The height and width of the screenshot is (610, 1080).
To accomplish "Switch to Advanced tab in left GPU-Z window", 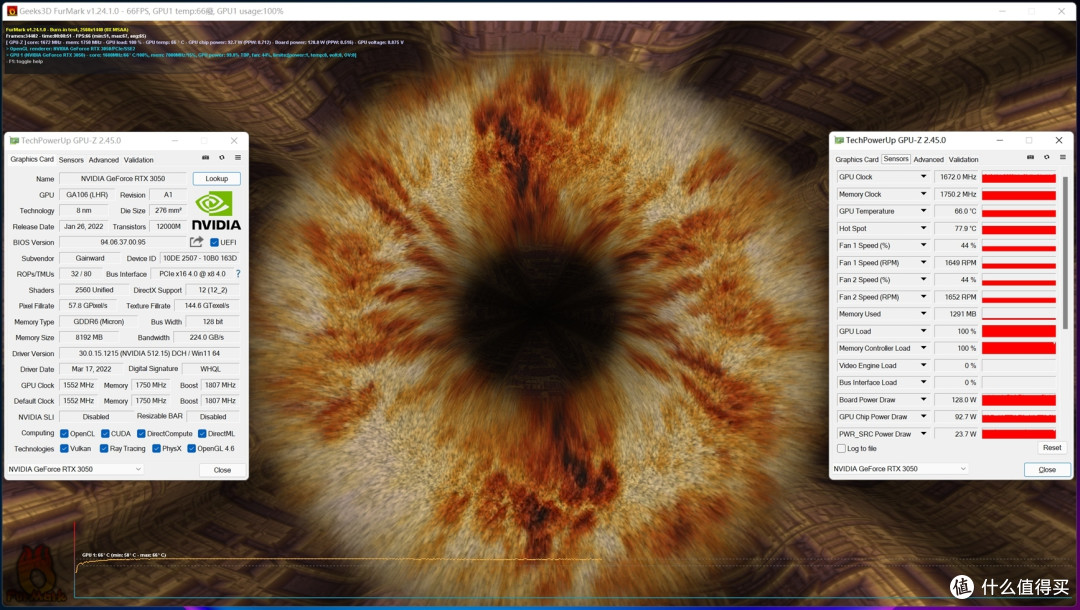I will (x=103, y=160).
